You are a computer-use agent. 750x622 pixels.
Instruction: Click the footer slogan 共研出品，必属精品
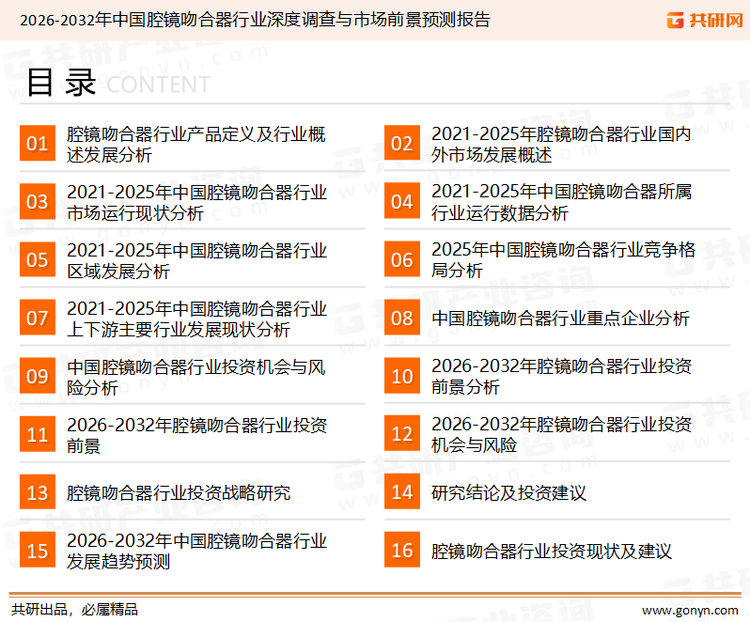[x=74, y=610]
